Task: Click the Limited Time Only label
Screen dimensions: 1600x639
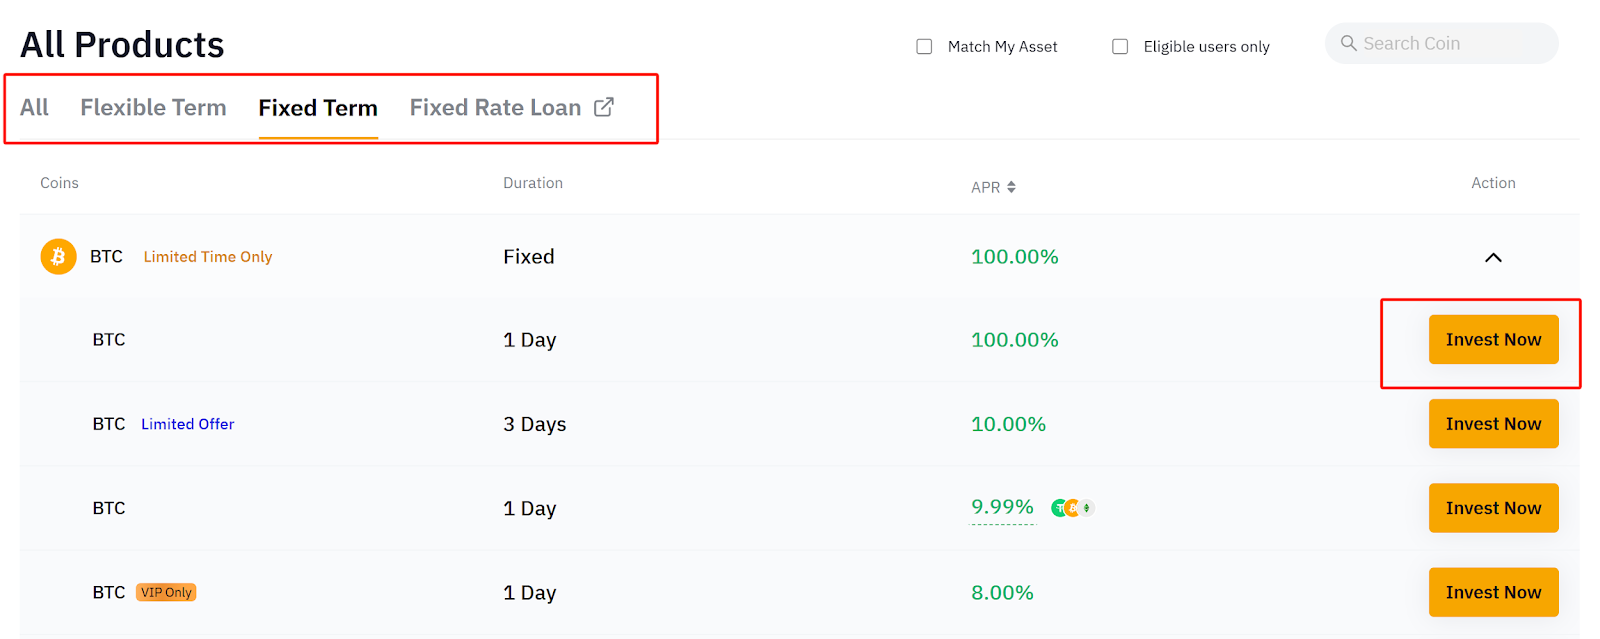Action: click(207, 257)
